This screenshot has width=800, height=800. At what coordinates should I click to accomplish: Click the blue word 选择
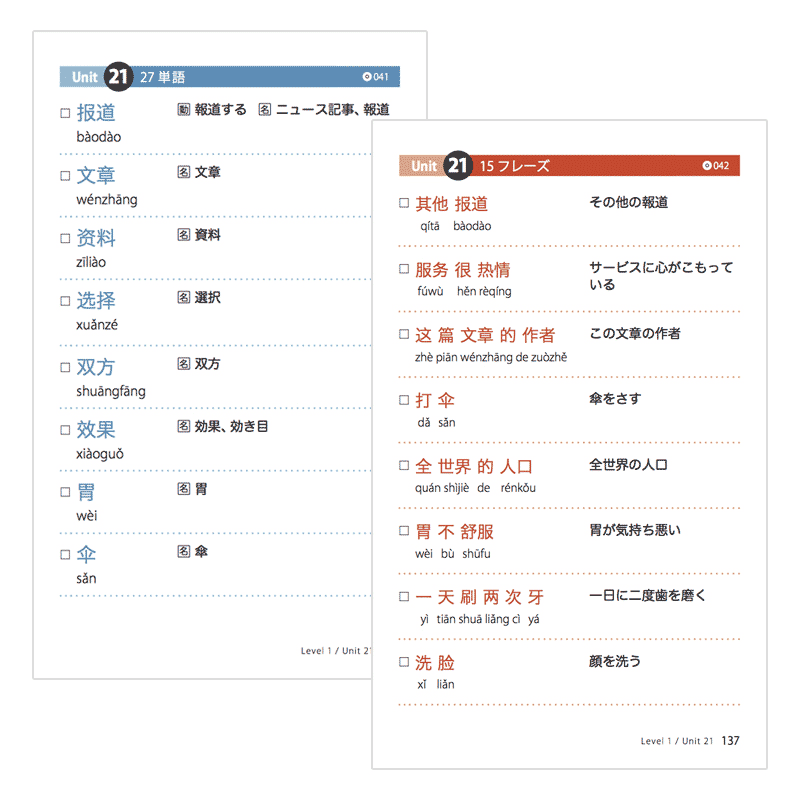(x=96, y=301)
